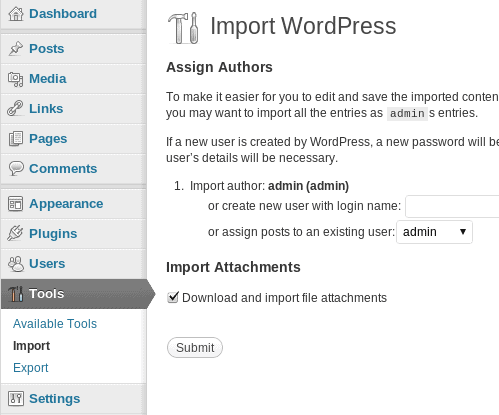Image resolution: width=499 pixels, height=415 pixels.
Task: Focus the new user login name field
Action: [x=452, y=207]
